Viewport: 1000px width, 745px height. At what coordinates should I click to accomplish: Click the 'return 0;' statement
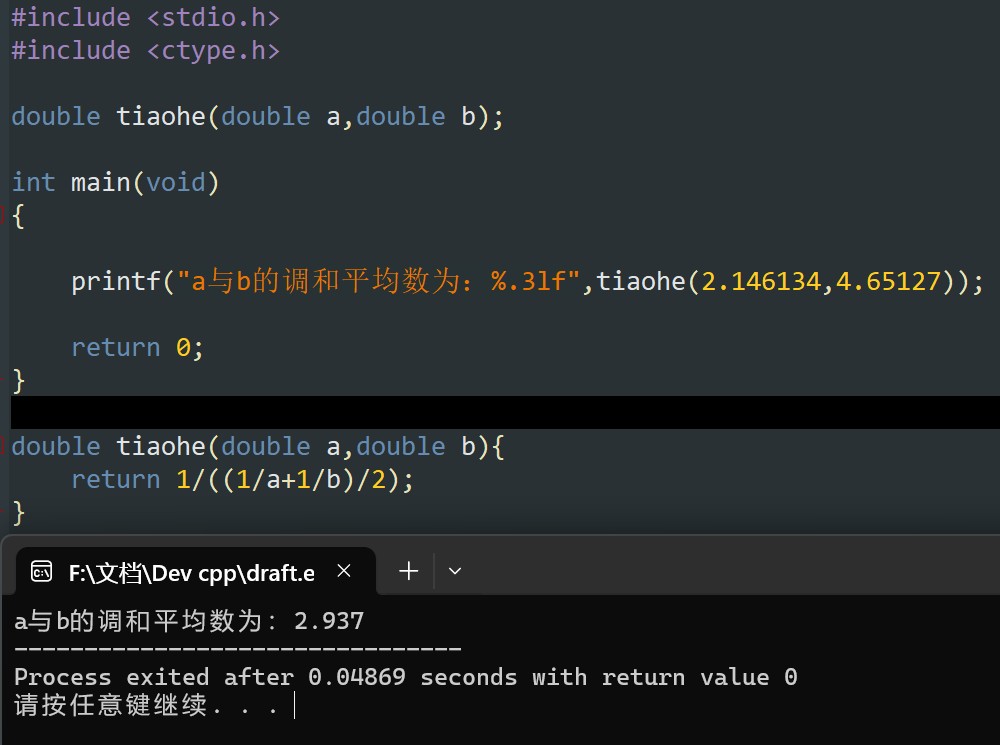coord(137,348)
